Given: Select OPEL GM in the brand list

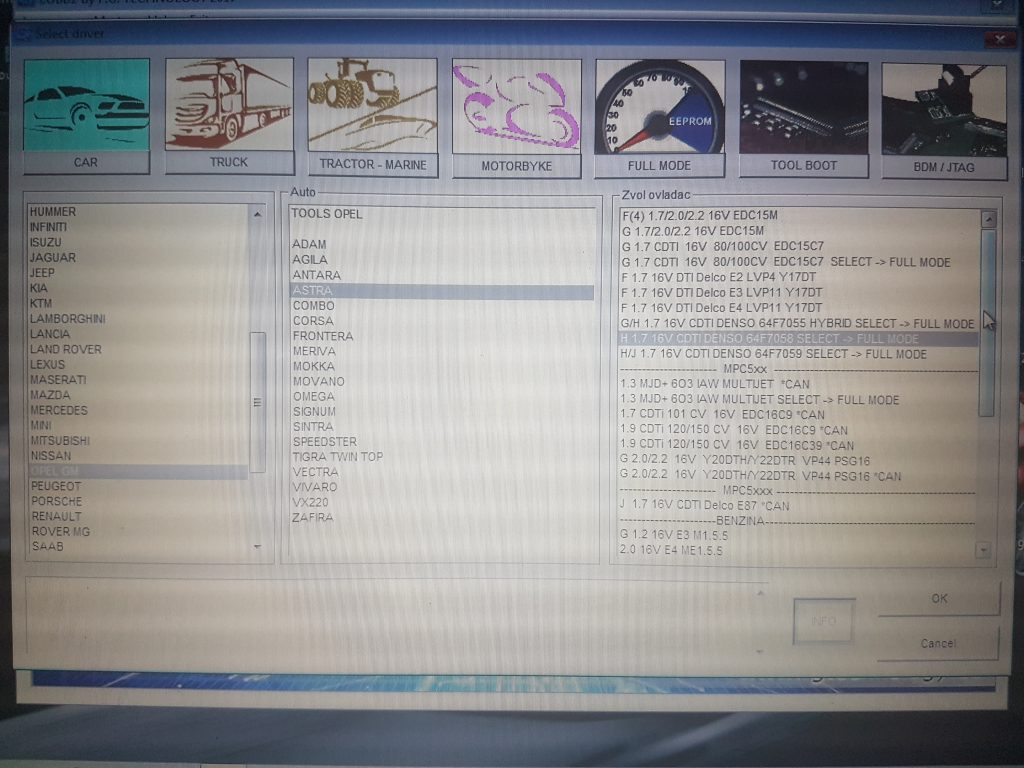Looking at the screenshot, I should [x=138, y=472].
